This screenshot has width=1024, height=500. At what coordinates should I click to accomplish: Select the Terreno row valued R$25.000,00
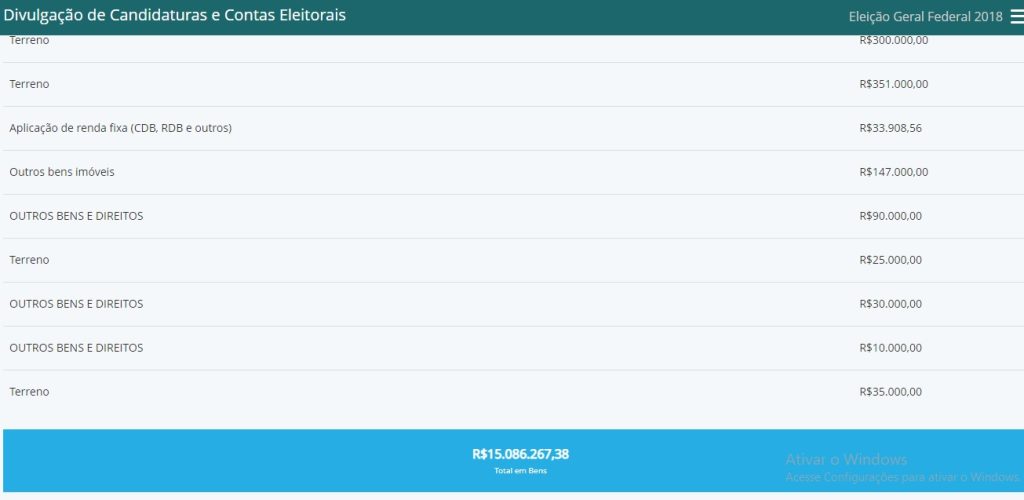tap(29, 260)
